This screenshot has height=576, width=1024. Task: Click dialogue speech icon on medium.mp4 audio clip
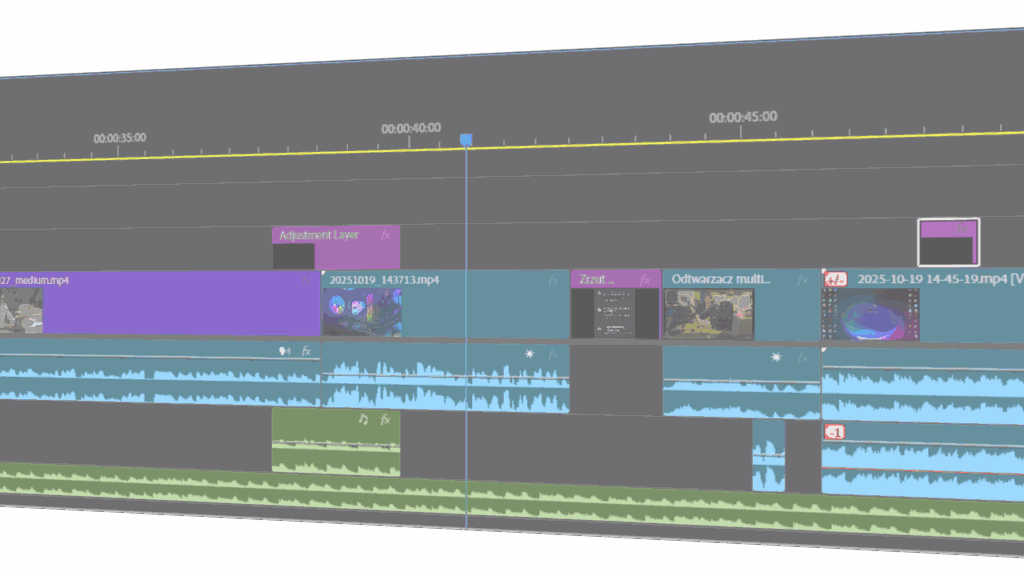click(x=284, y=351)
